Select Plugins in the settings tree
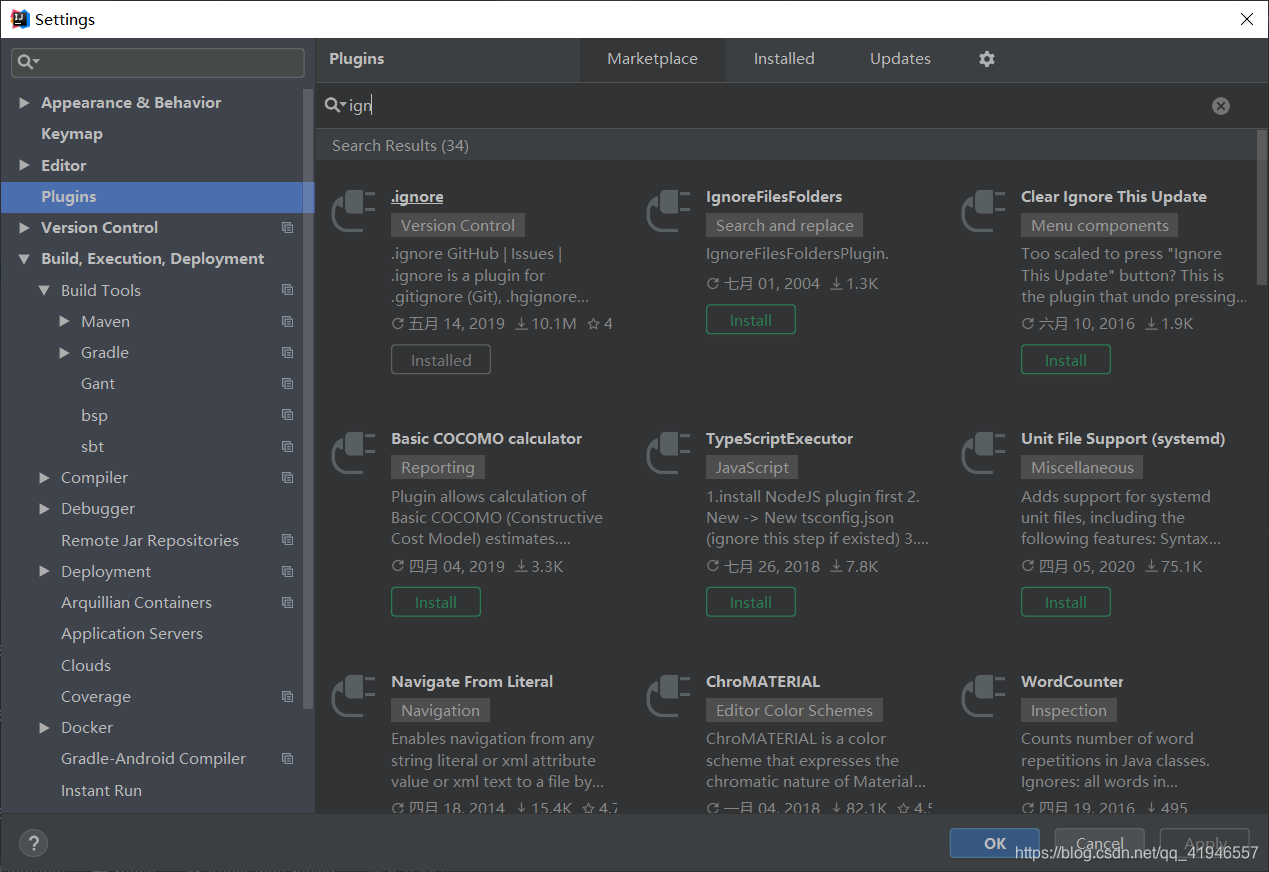This screenshot has width=1269, height=872. [158, 197]
